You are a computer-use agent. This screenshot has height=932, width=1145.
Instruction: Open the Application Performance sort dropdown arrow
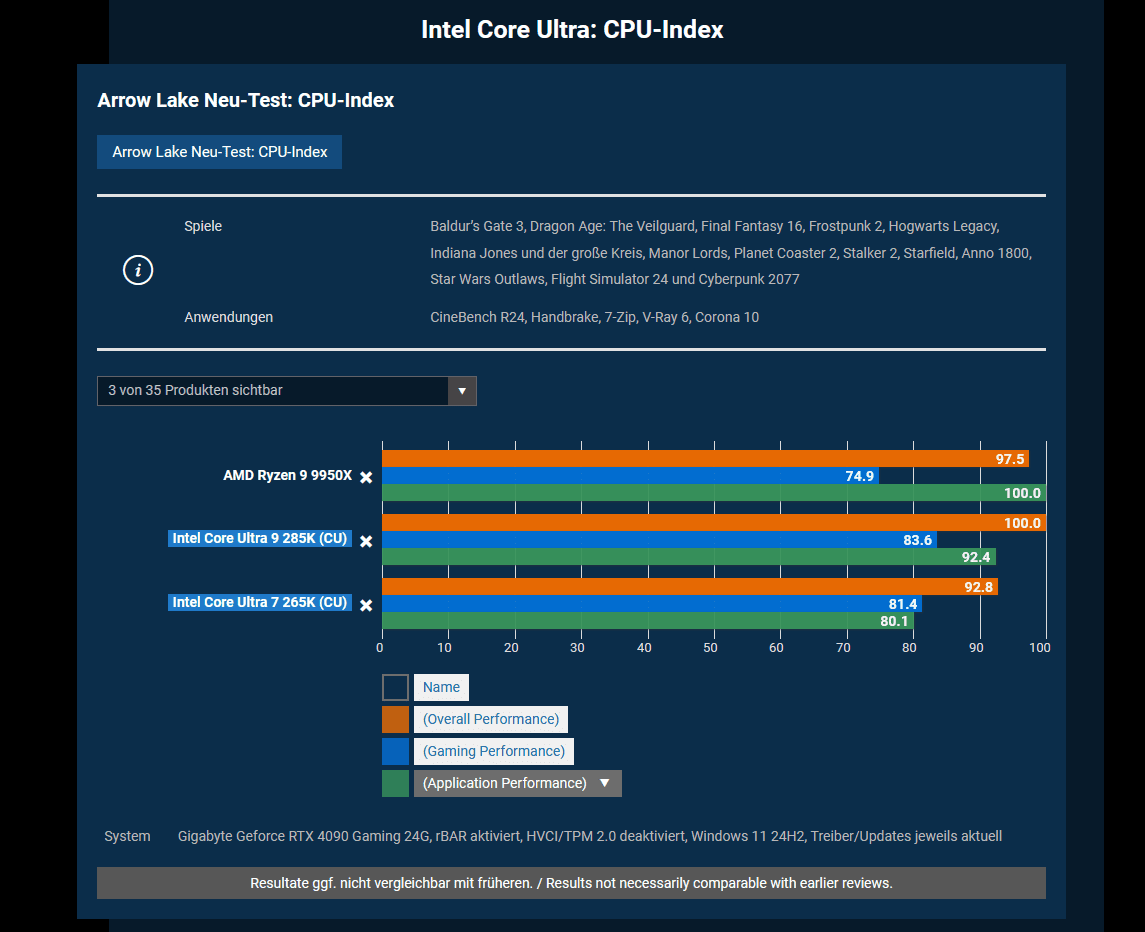[x=605, y=783]
